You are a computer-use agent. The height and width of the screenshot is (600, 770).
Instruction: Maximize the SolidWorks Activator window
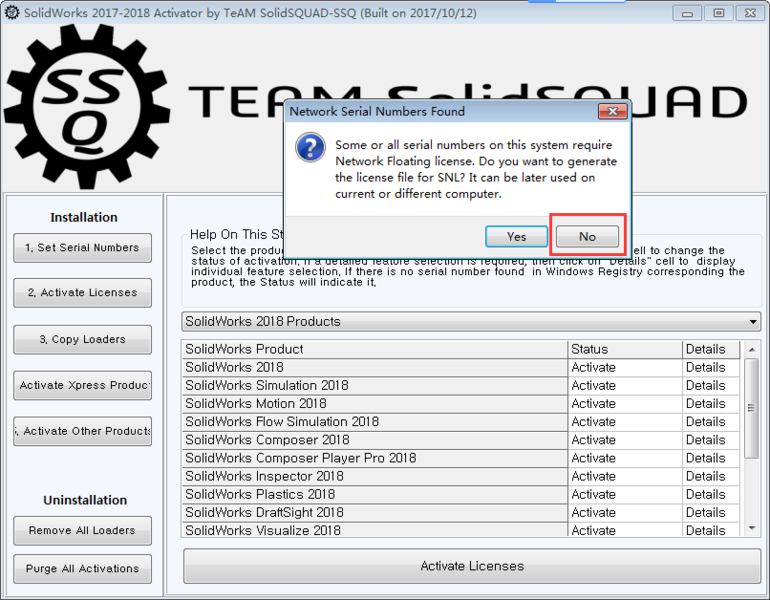pos(718,13)
